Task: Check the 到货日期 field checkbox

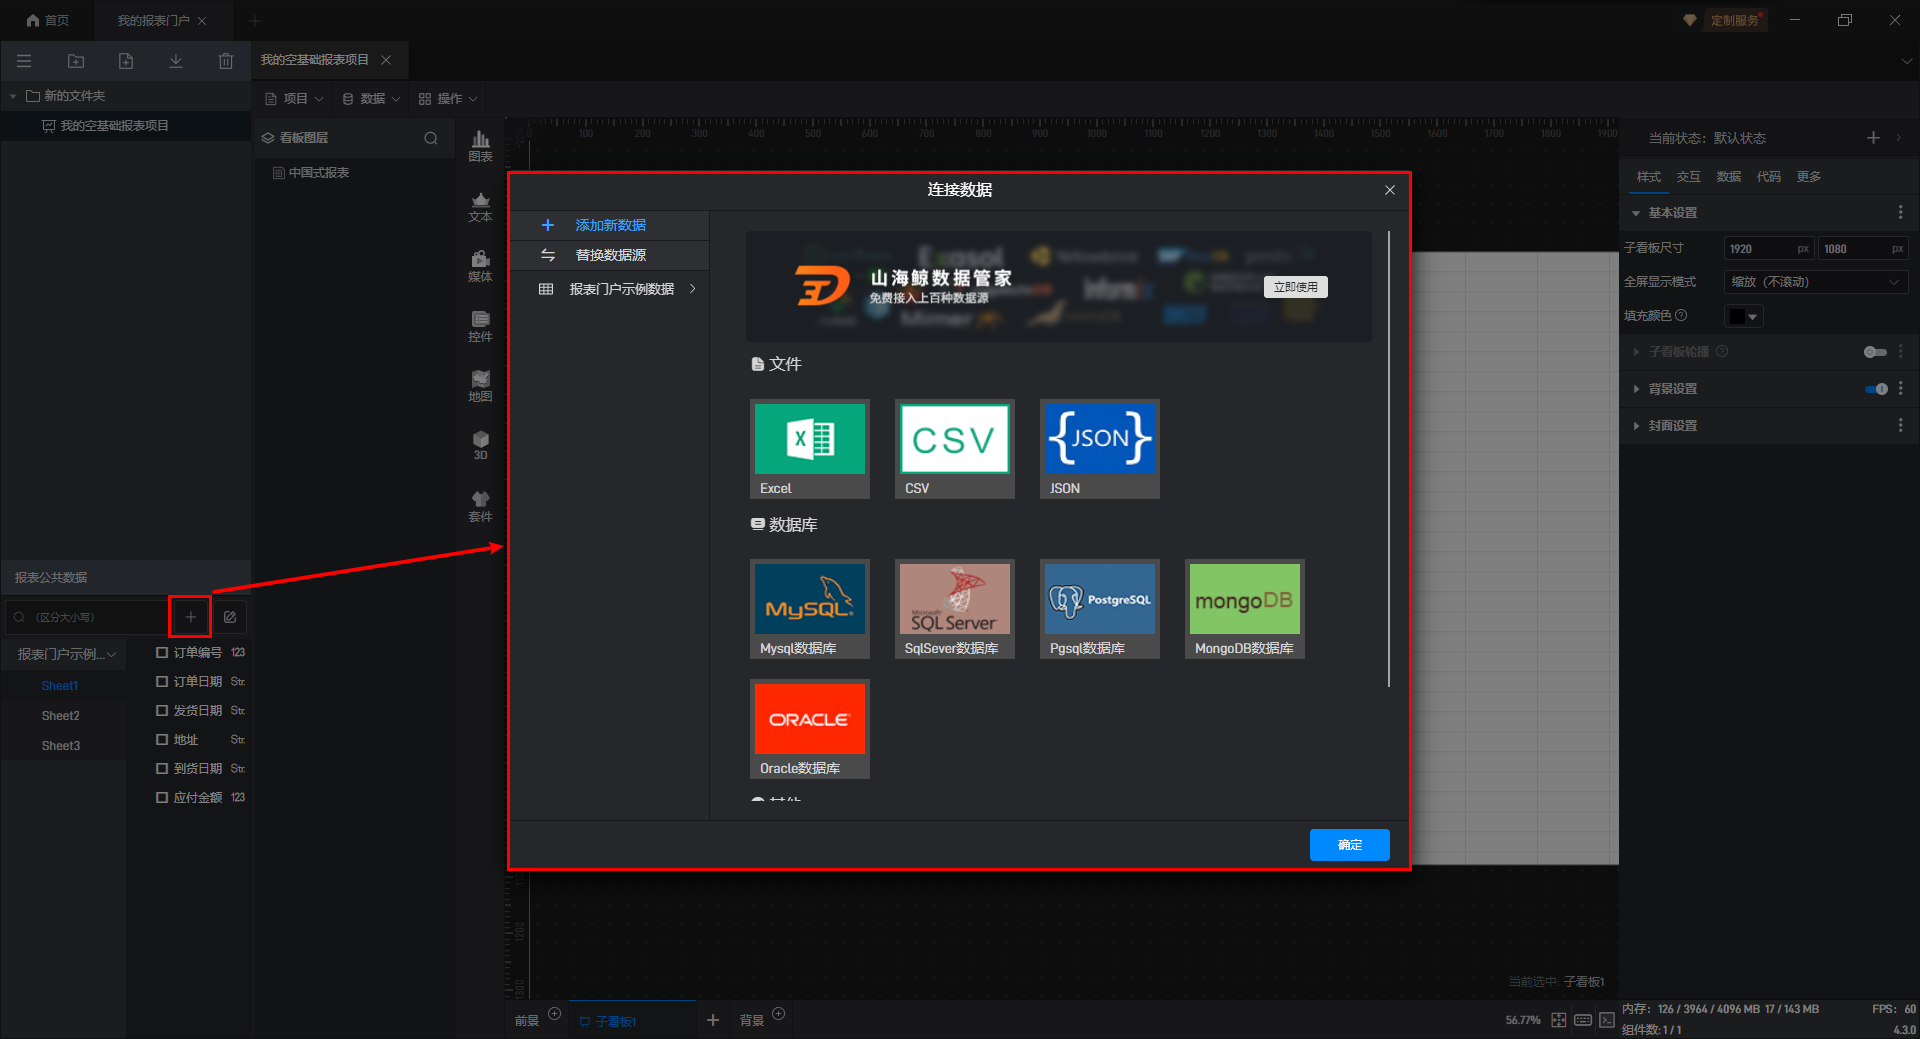Action: [162, 769]
